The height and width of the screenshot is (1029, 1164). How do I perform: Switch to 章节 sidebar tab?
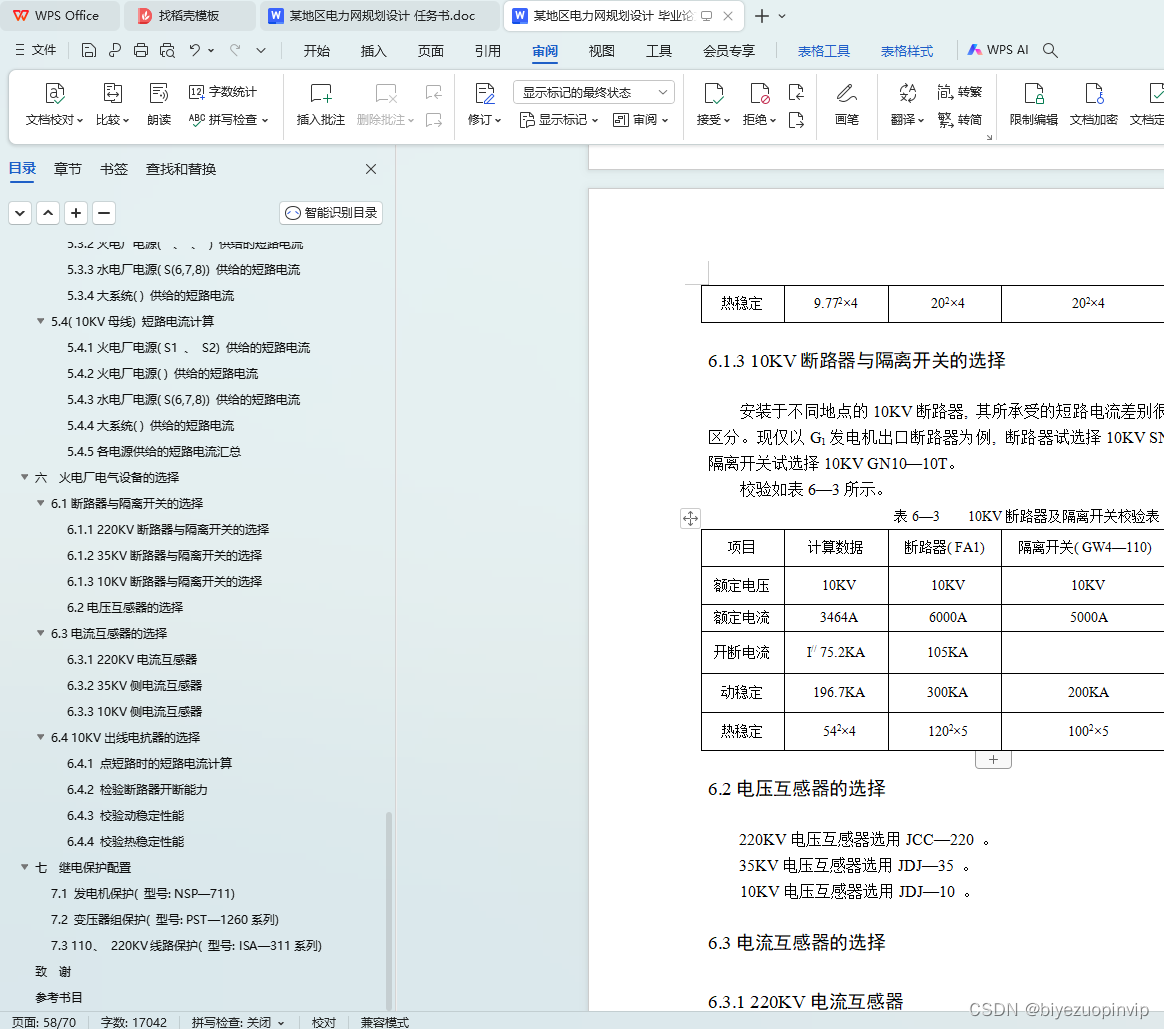(x=68, y=169)
